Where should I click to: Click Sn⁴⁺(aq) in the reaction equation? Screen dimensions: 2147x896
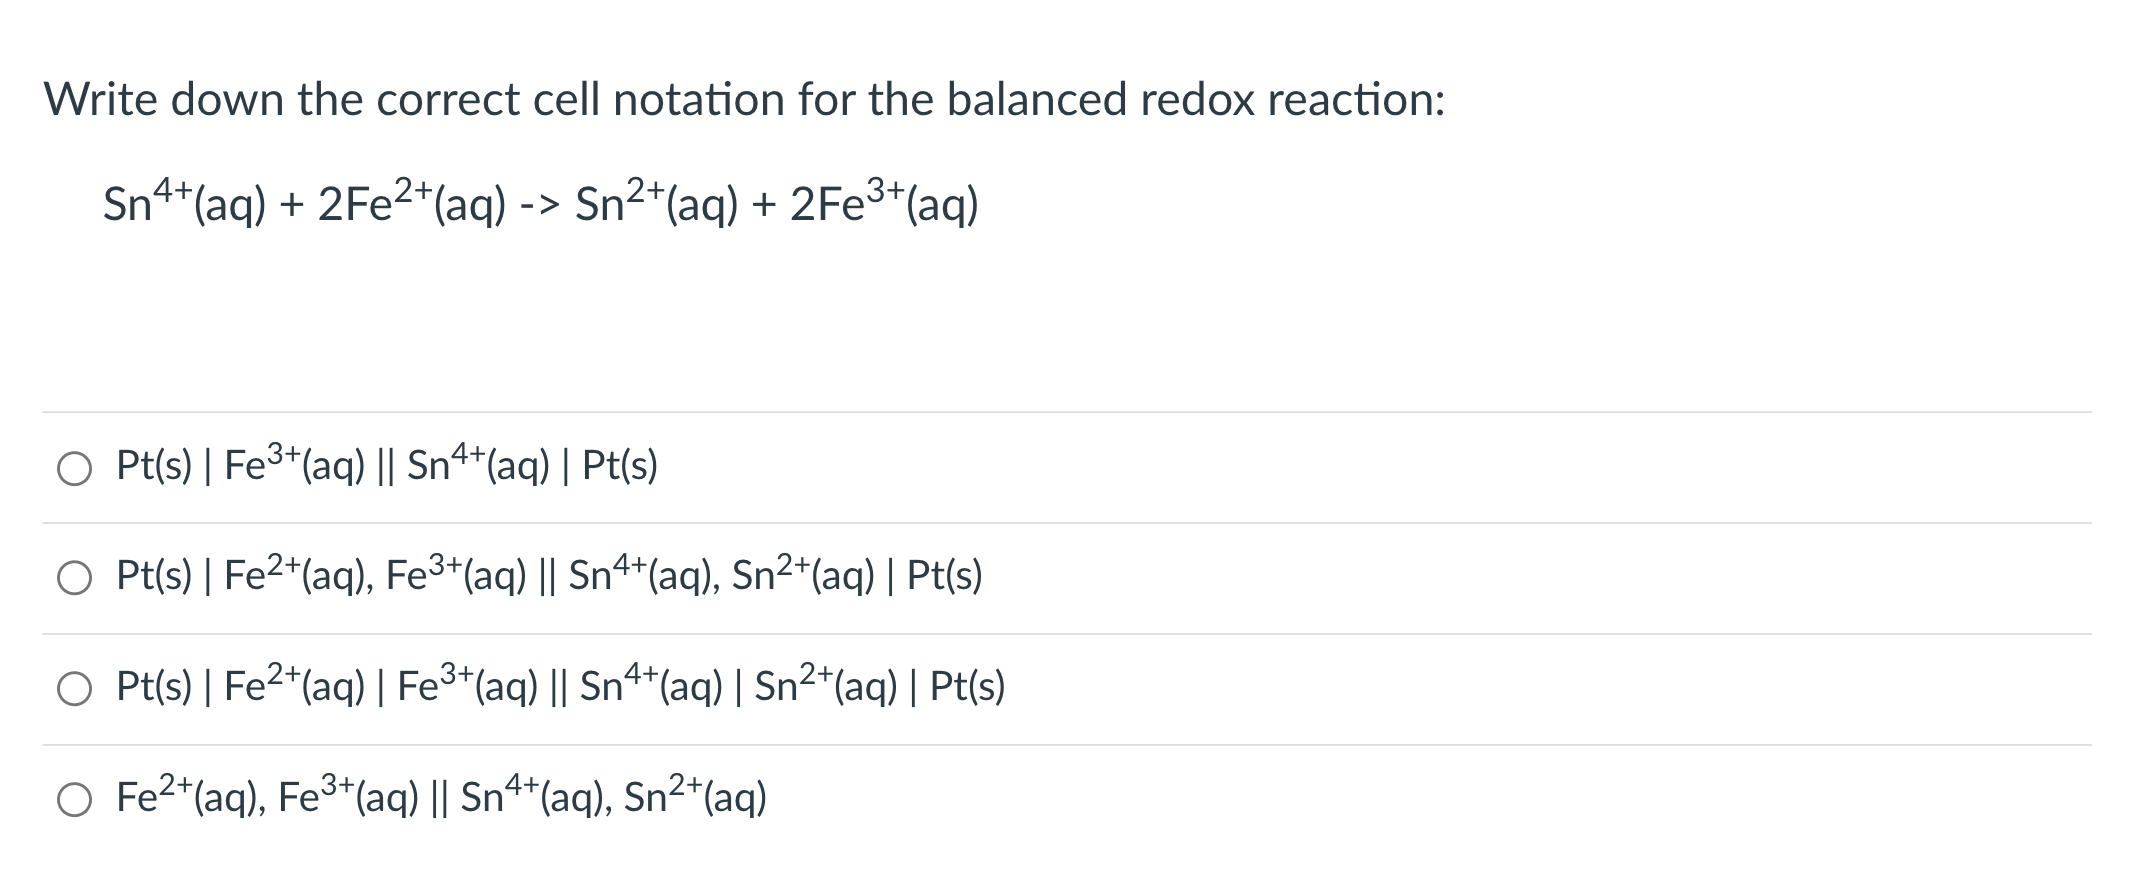[183, 205]
